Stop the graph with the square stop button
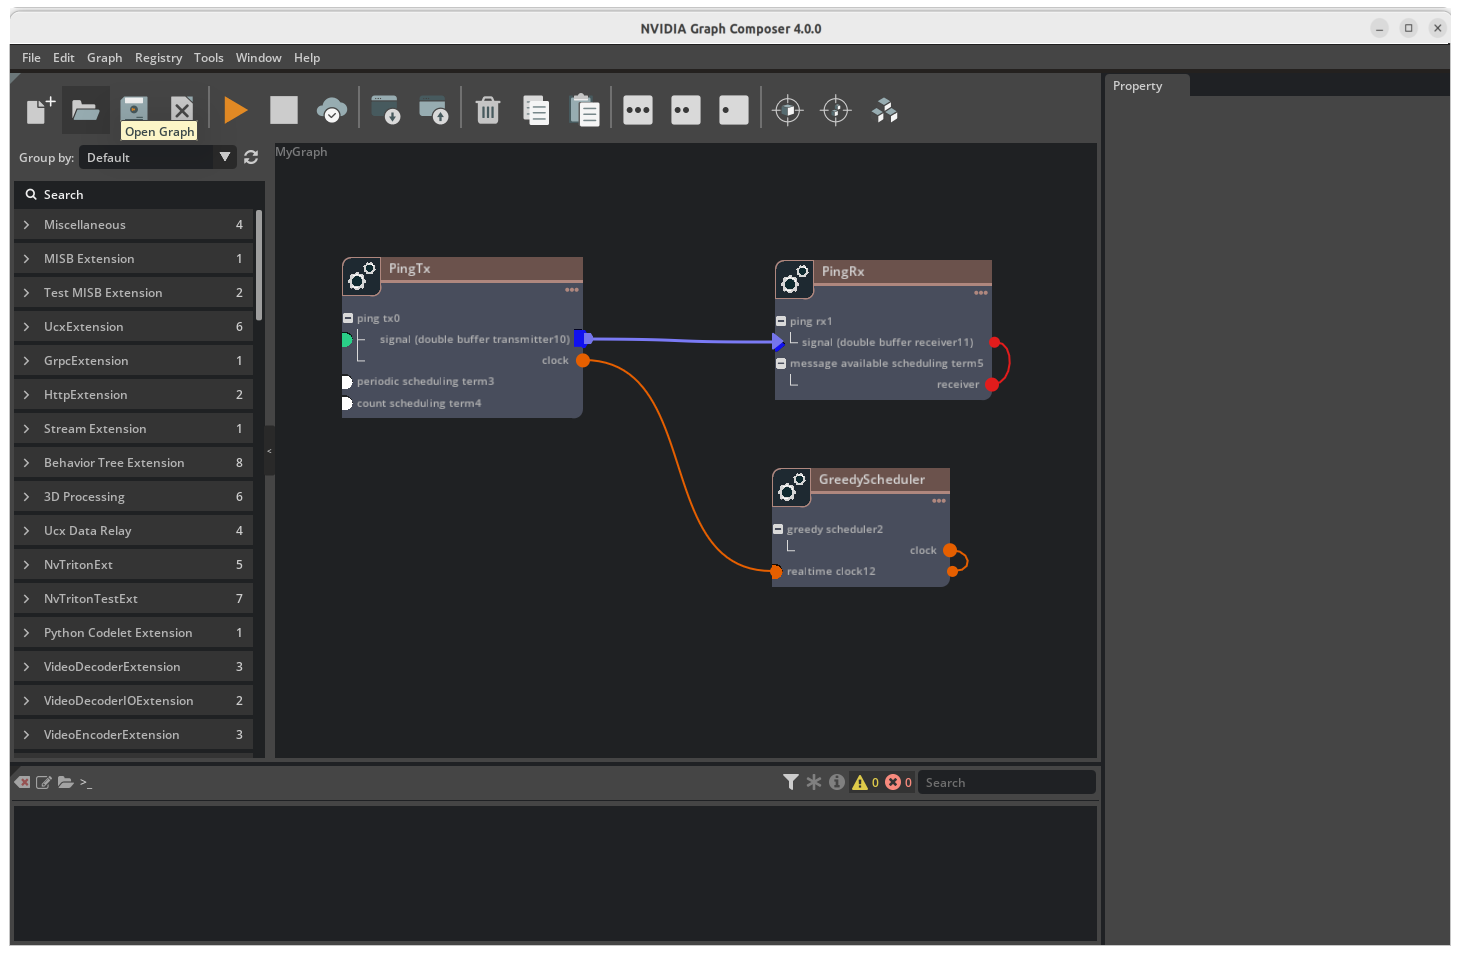Viewport: 1460px width, 955px height. [x=284, y=109]
